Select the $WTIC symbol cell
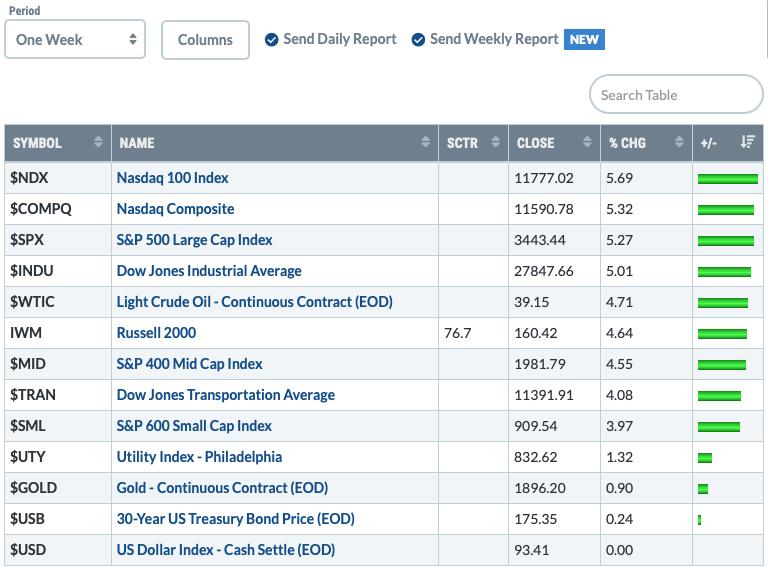Image resolution: width=768 pixels, height=570 pixels. pos(58,302)
